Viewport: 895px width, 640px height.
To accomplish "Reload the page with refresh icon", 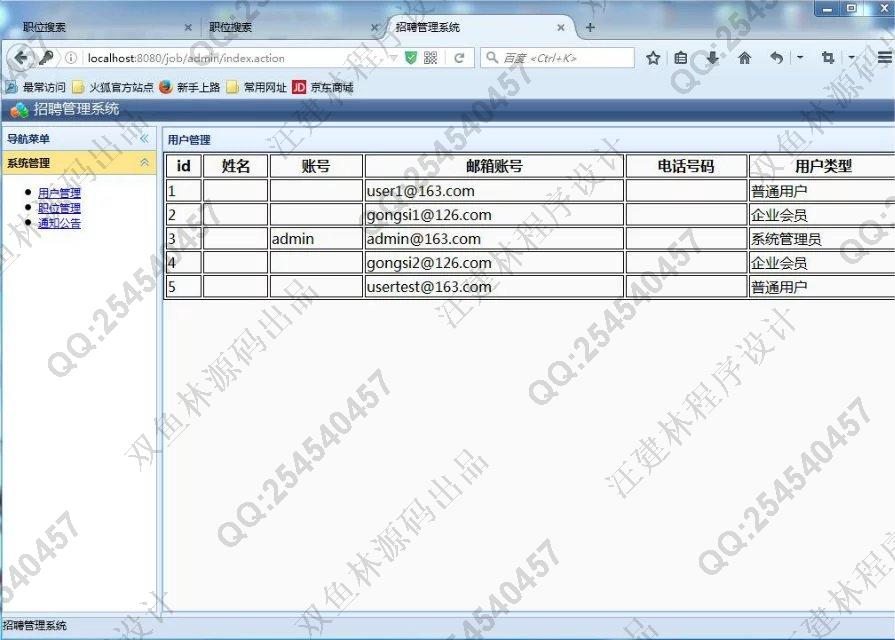I will (x=459, y=58).
